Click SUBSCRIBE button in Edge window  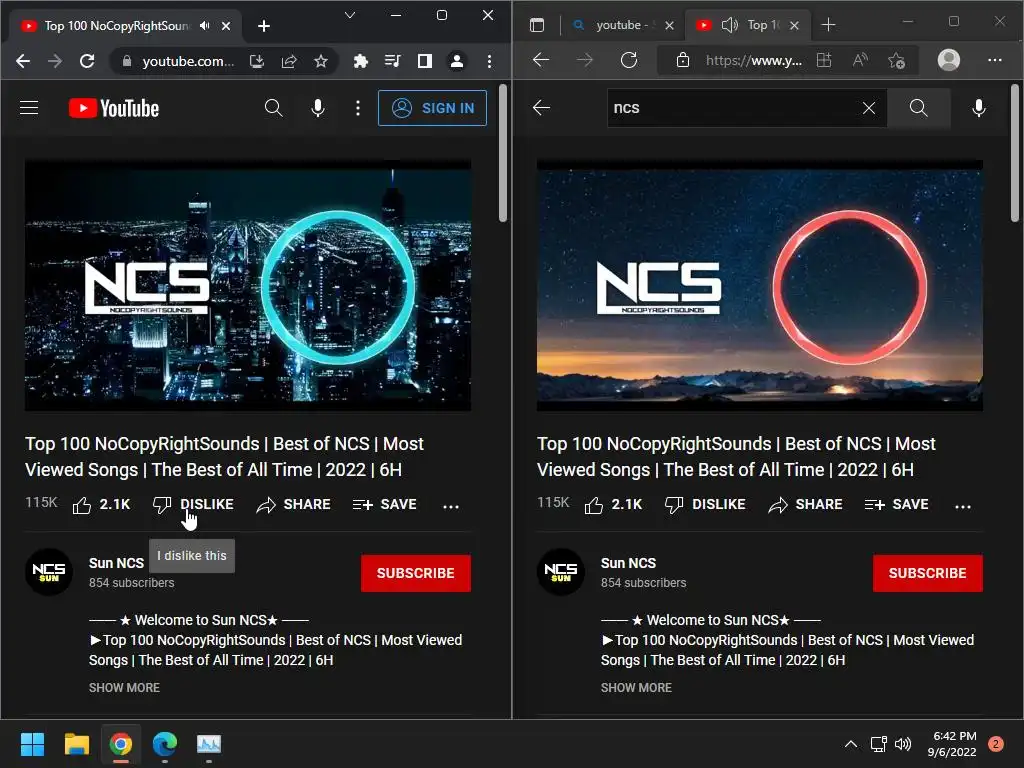[928, 573]
